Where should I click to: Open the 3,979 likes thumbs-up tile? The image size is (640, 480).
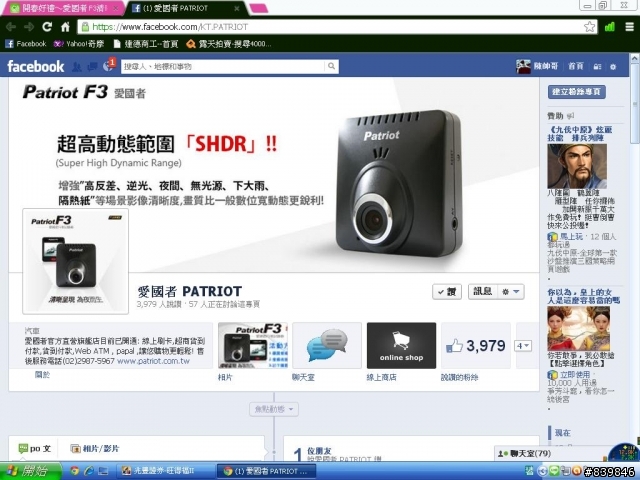coord(476,345)
